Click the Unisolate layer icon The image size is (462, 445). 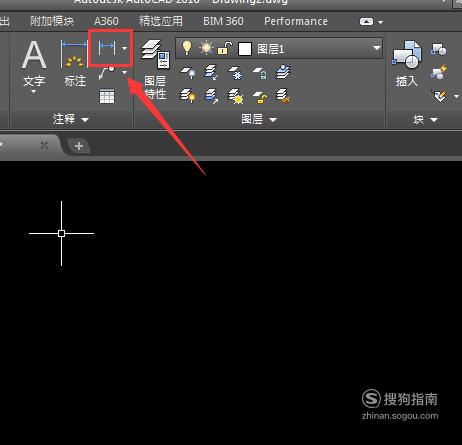(x=211, y=96)
